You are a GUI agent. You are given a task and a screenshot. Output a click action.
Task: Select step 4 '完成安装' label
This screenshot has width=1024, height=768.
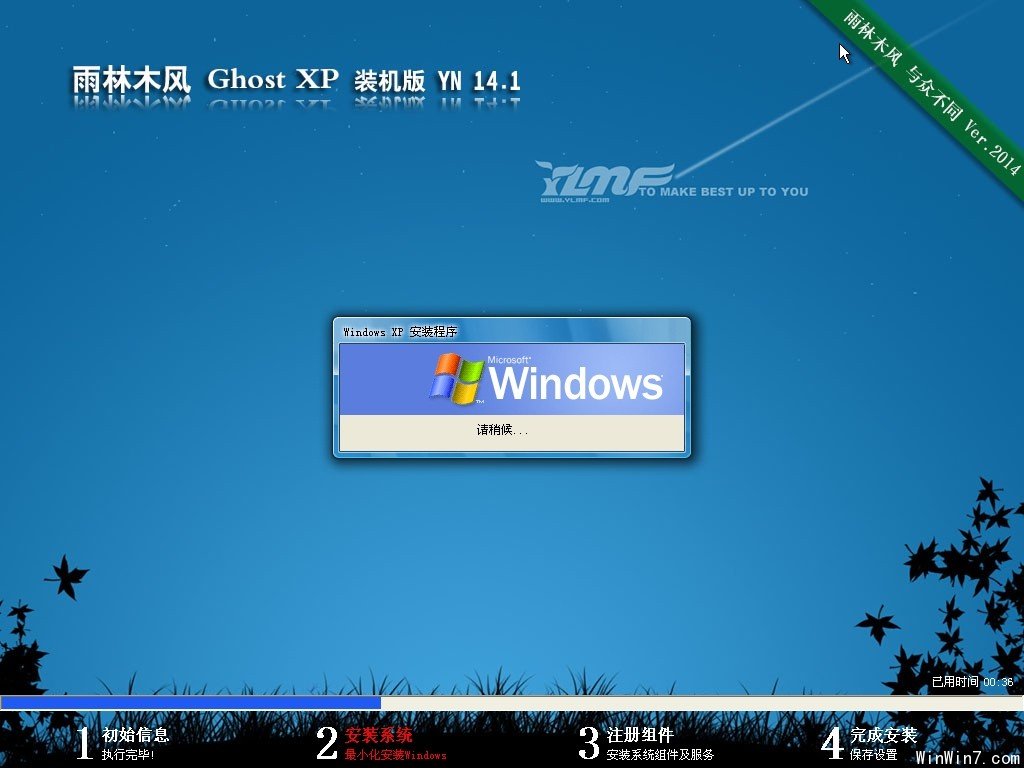[884, 735]
